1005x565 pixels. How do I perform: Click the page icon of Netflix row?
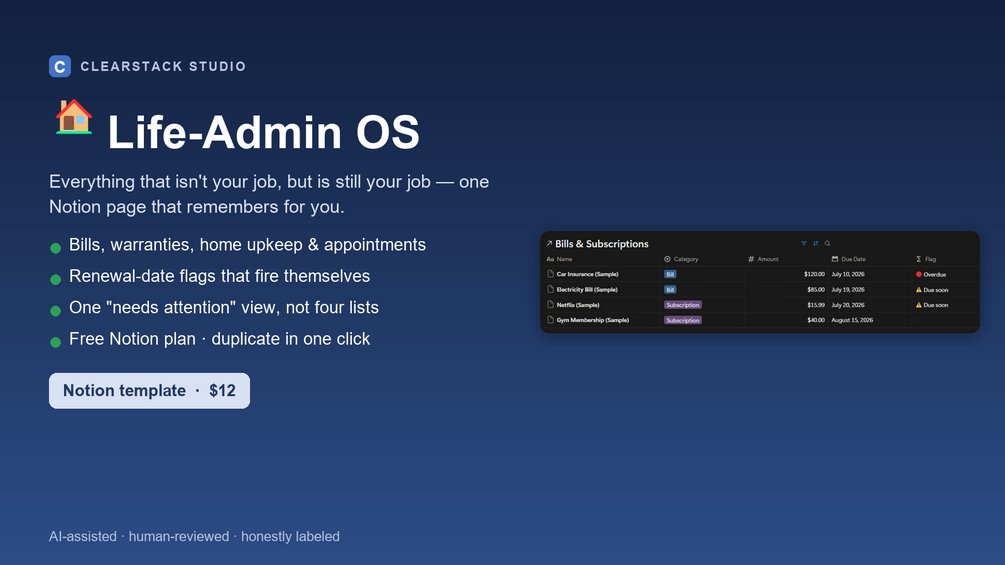pyautogui.click(x=550, y=304)
